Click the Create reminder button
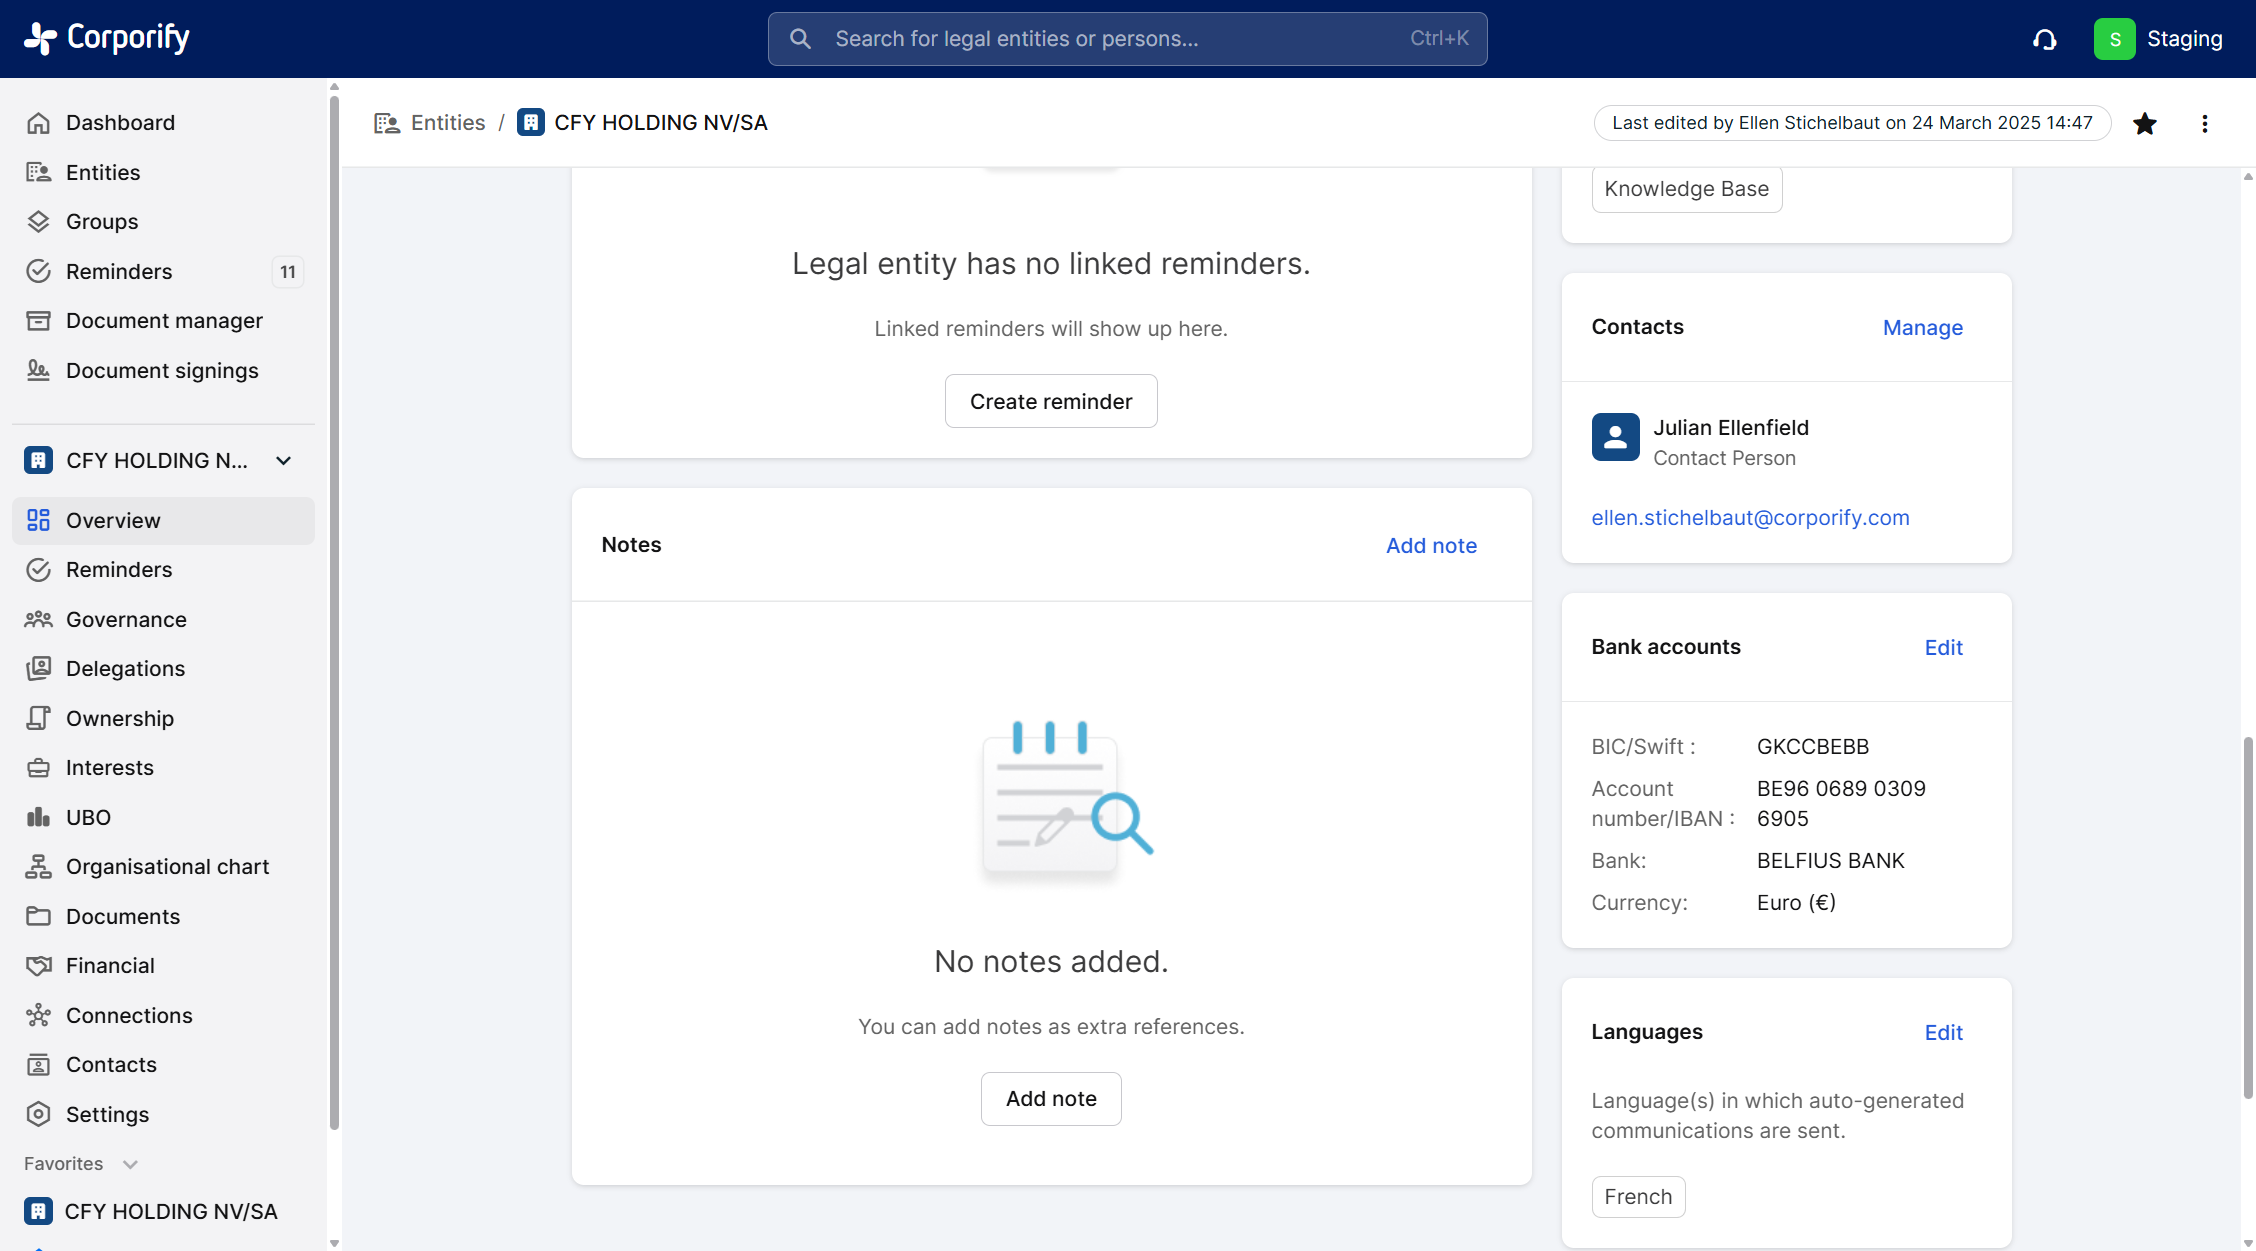Screen dimensions: 2256x1251 (1050, 401)
